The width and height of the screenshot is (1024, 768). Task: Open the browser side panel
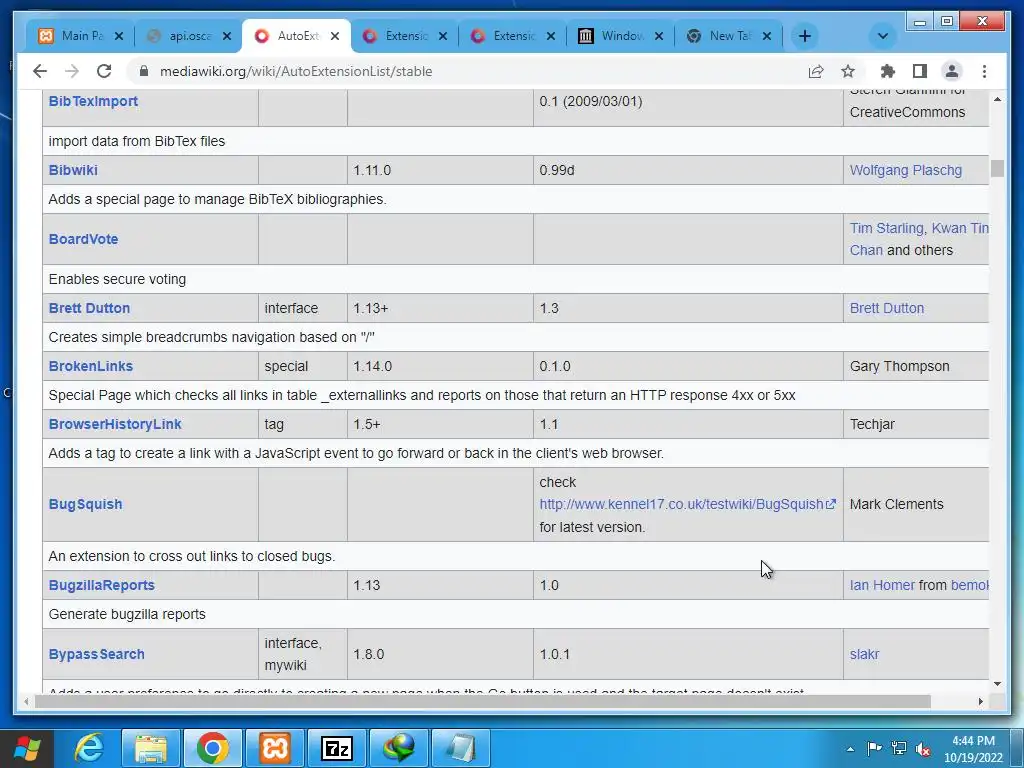click(920, 71)
